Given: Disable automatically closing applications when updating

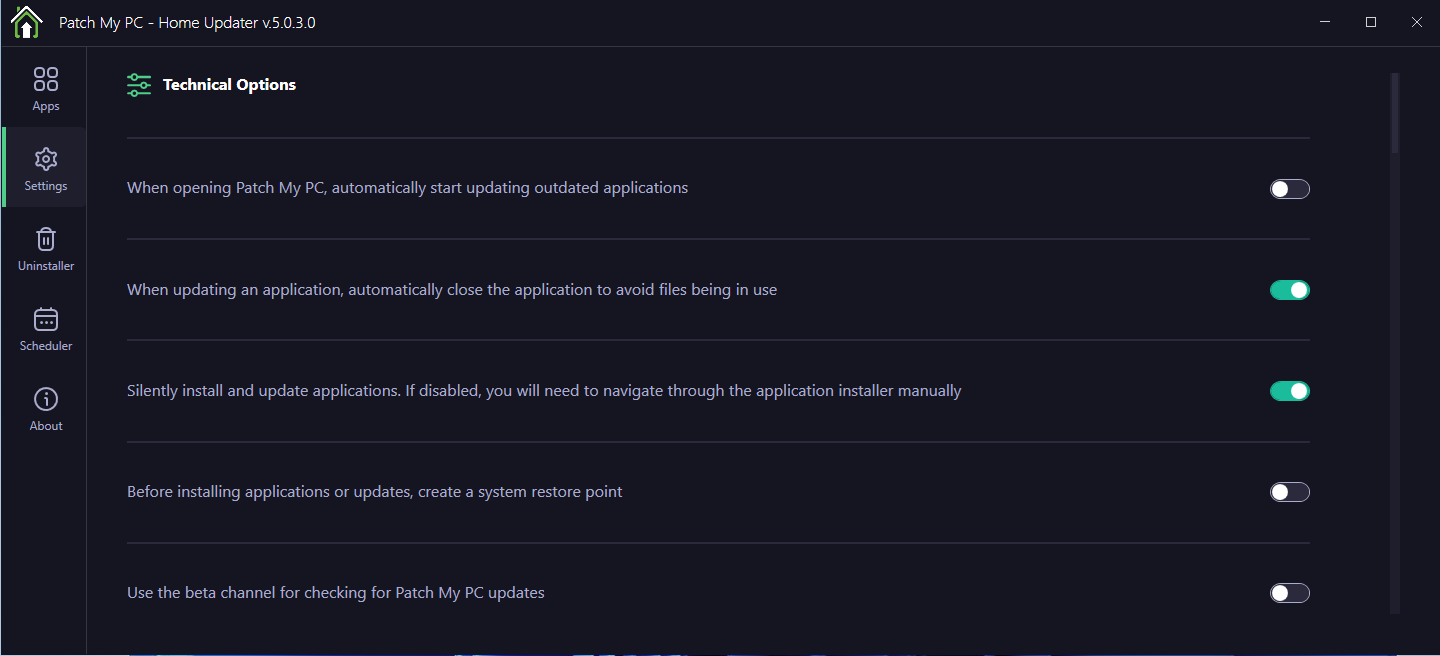Looking at the screenshot, I should (x=1289, y=290).
